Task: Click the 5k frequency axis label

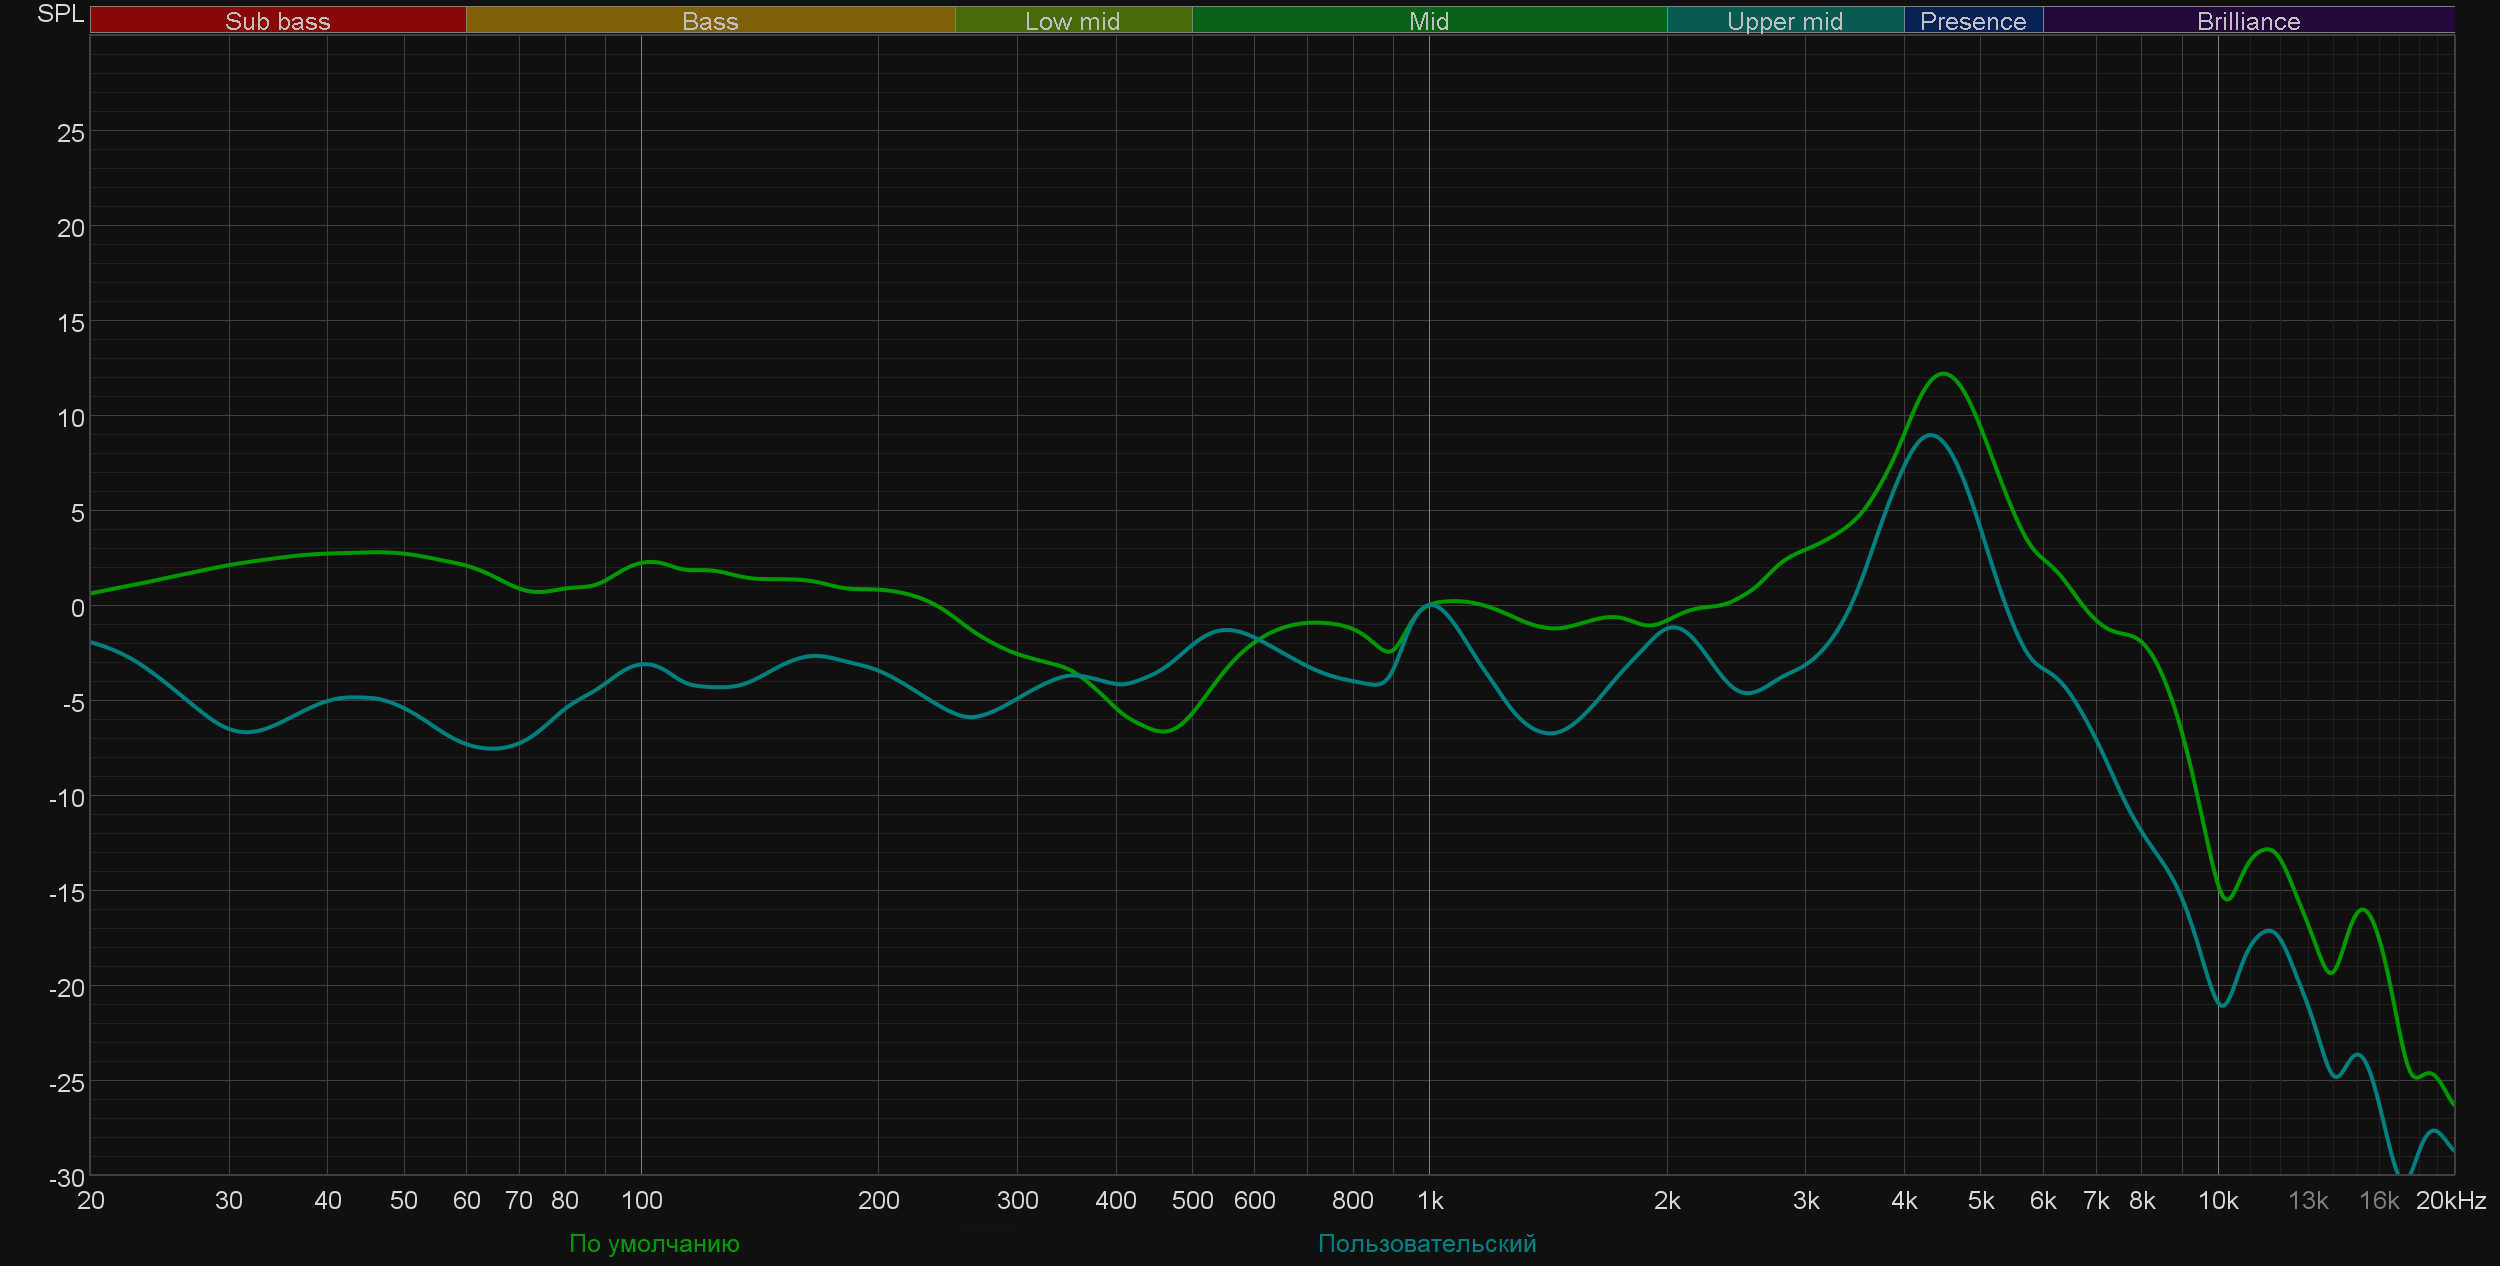Action: pyautogui.click(x=1980, y=1200)
